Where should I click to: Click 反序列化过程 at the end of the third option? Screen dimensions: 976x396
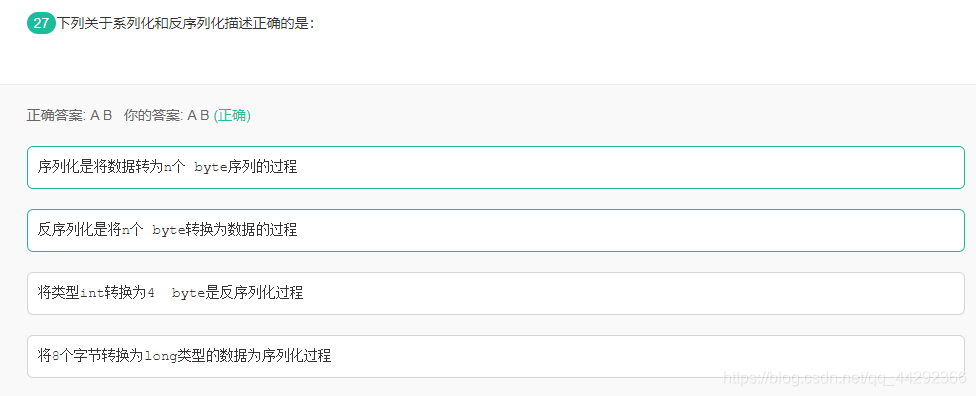[261, 293]
